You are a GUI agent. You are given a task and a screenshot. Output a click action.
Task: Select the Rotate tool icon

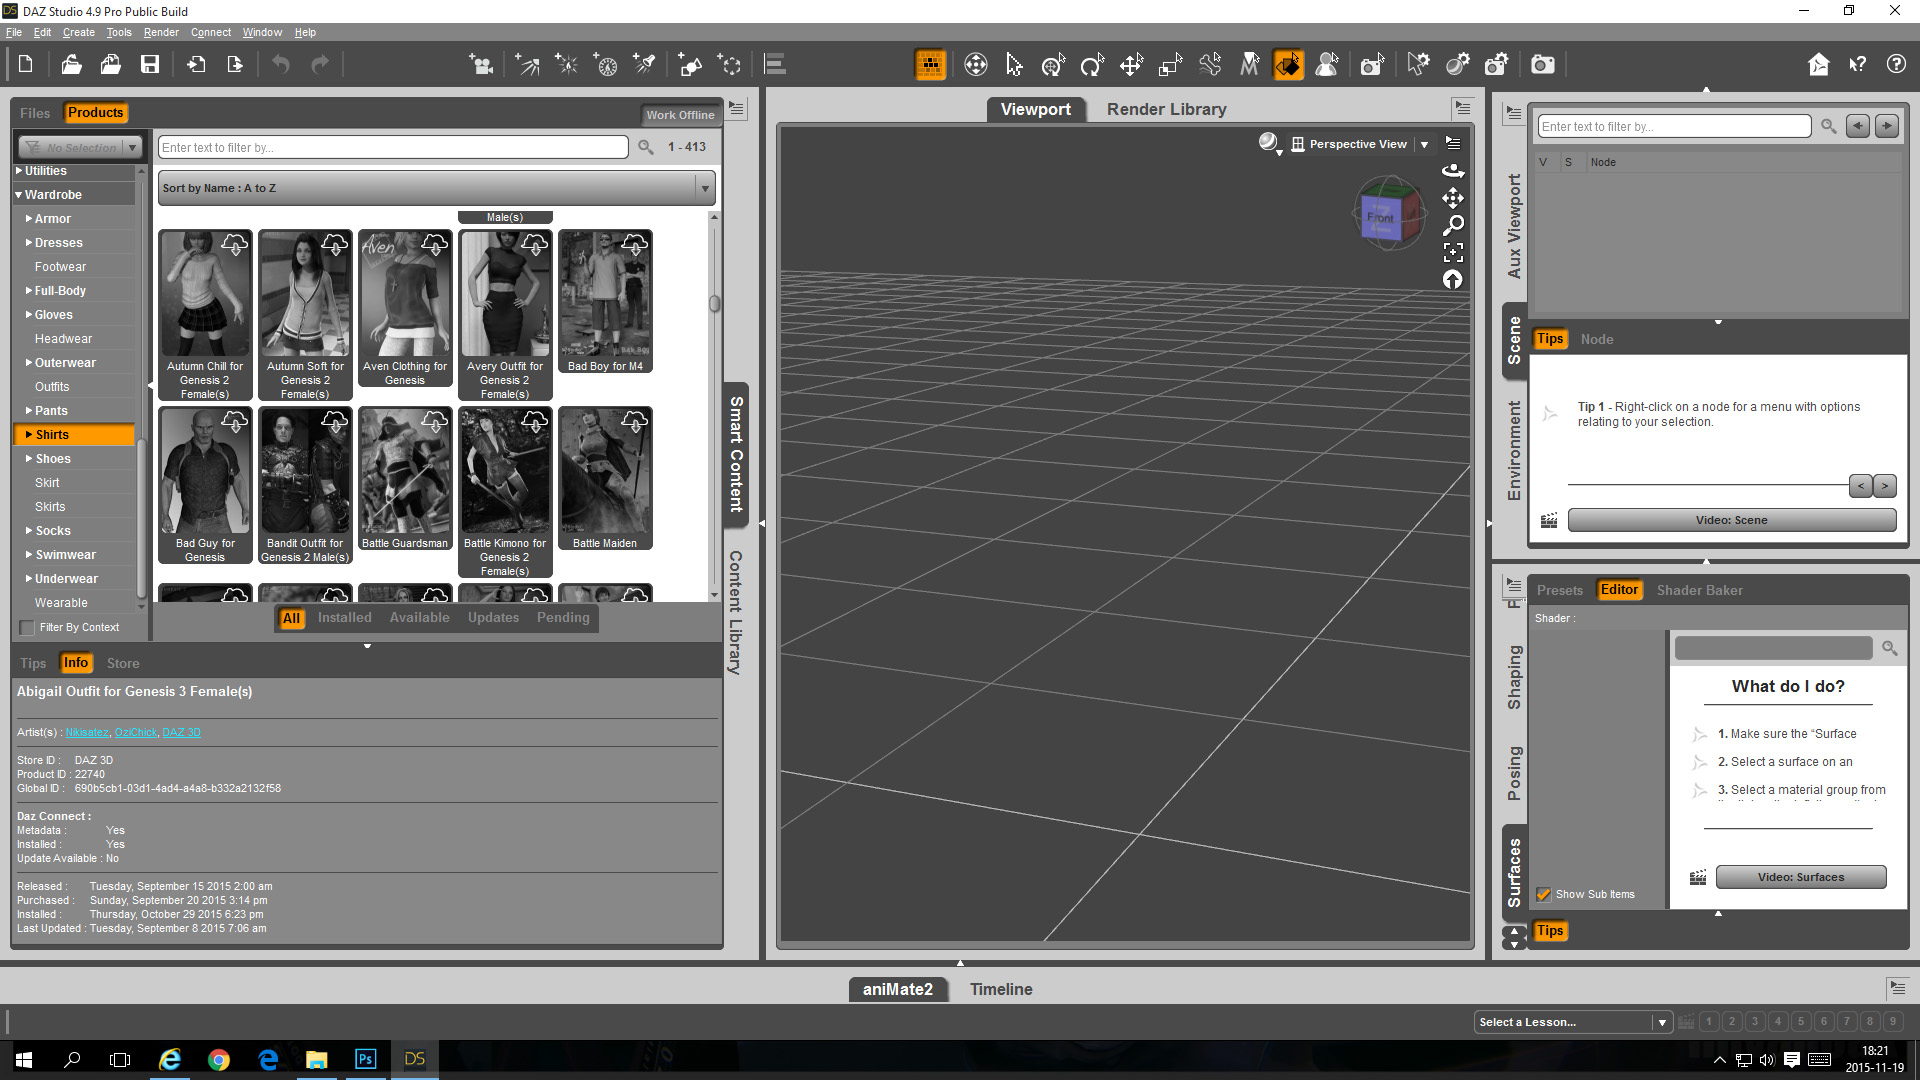(1092, 65)
